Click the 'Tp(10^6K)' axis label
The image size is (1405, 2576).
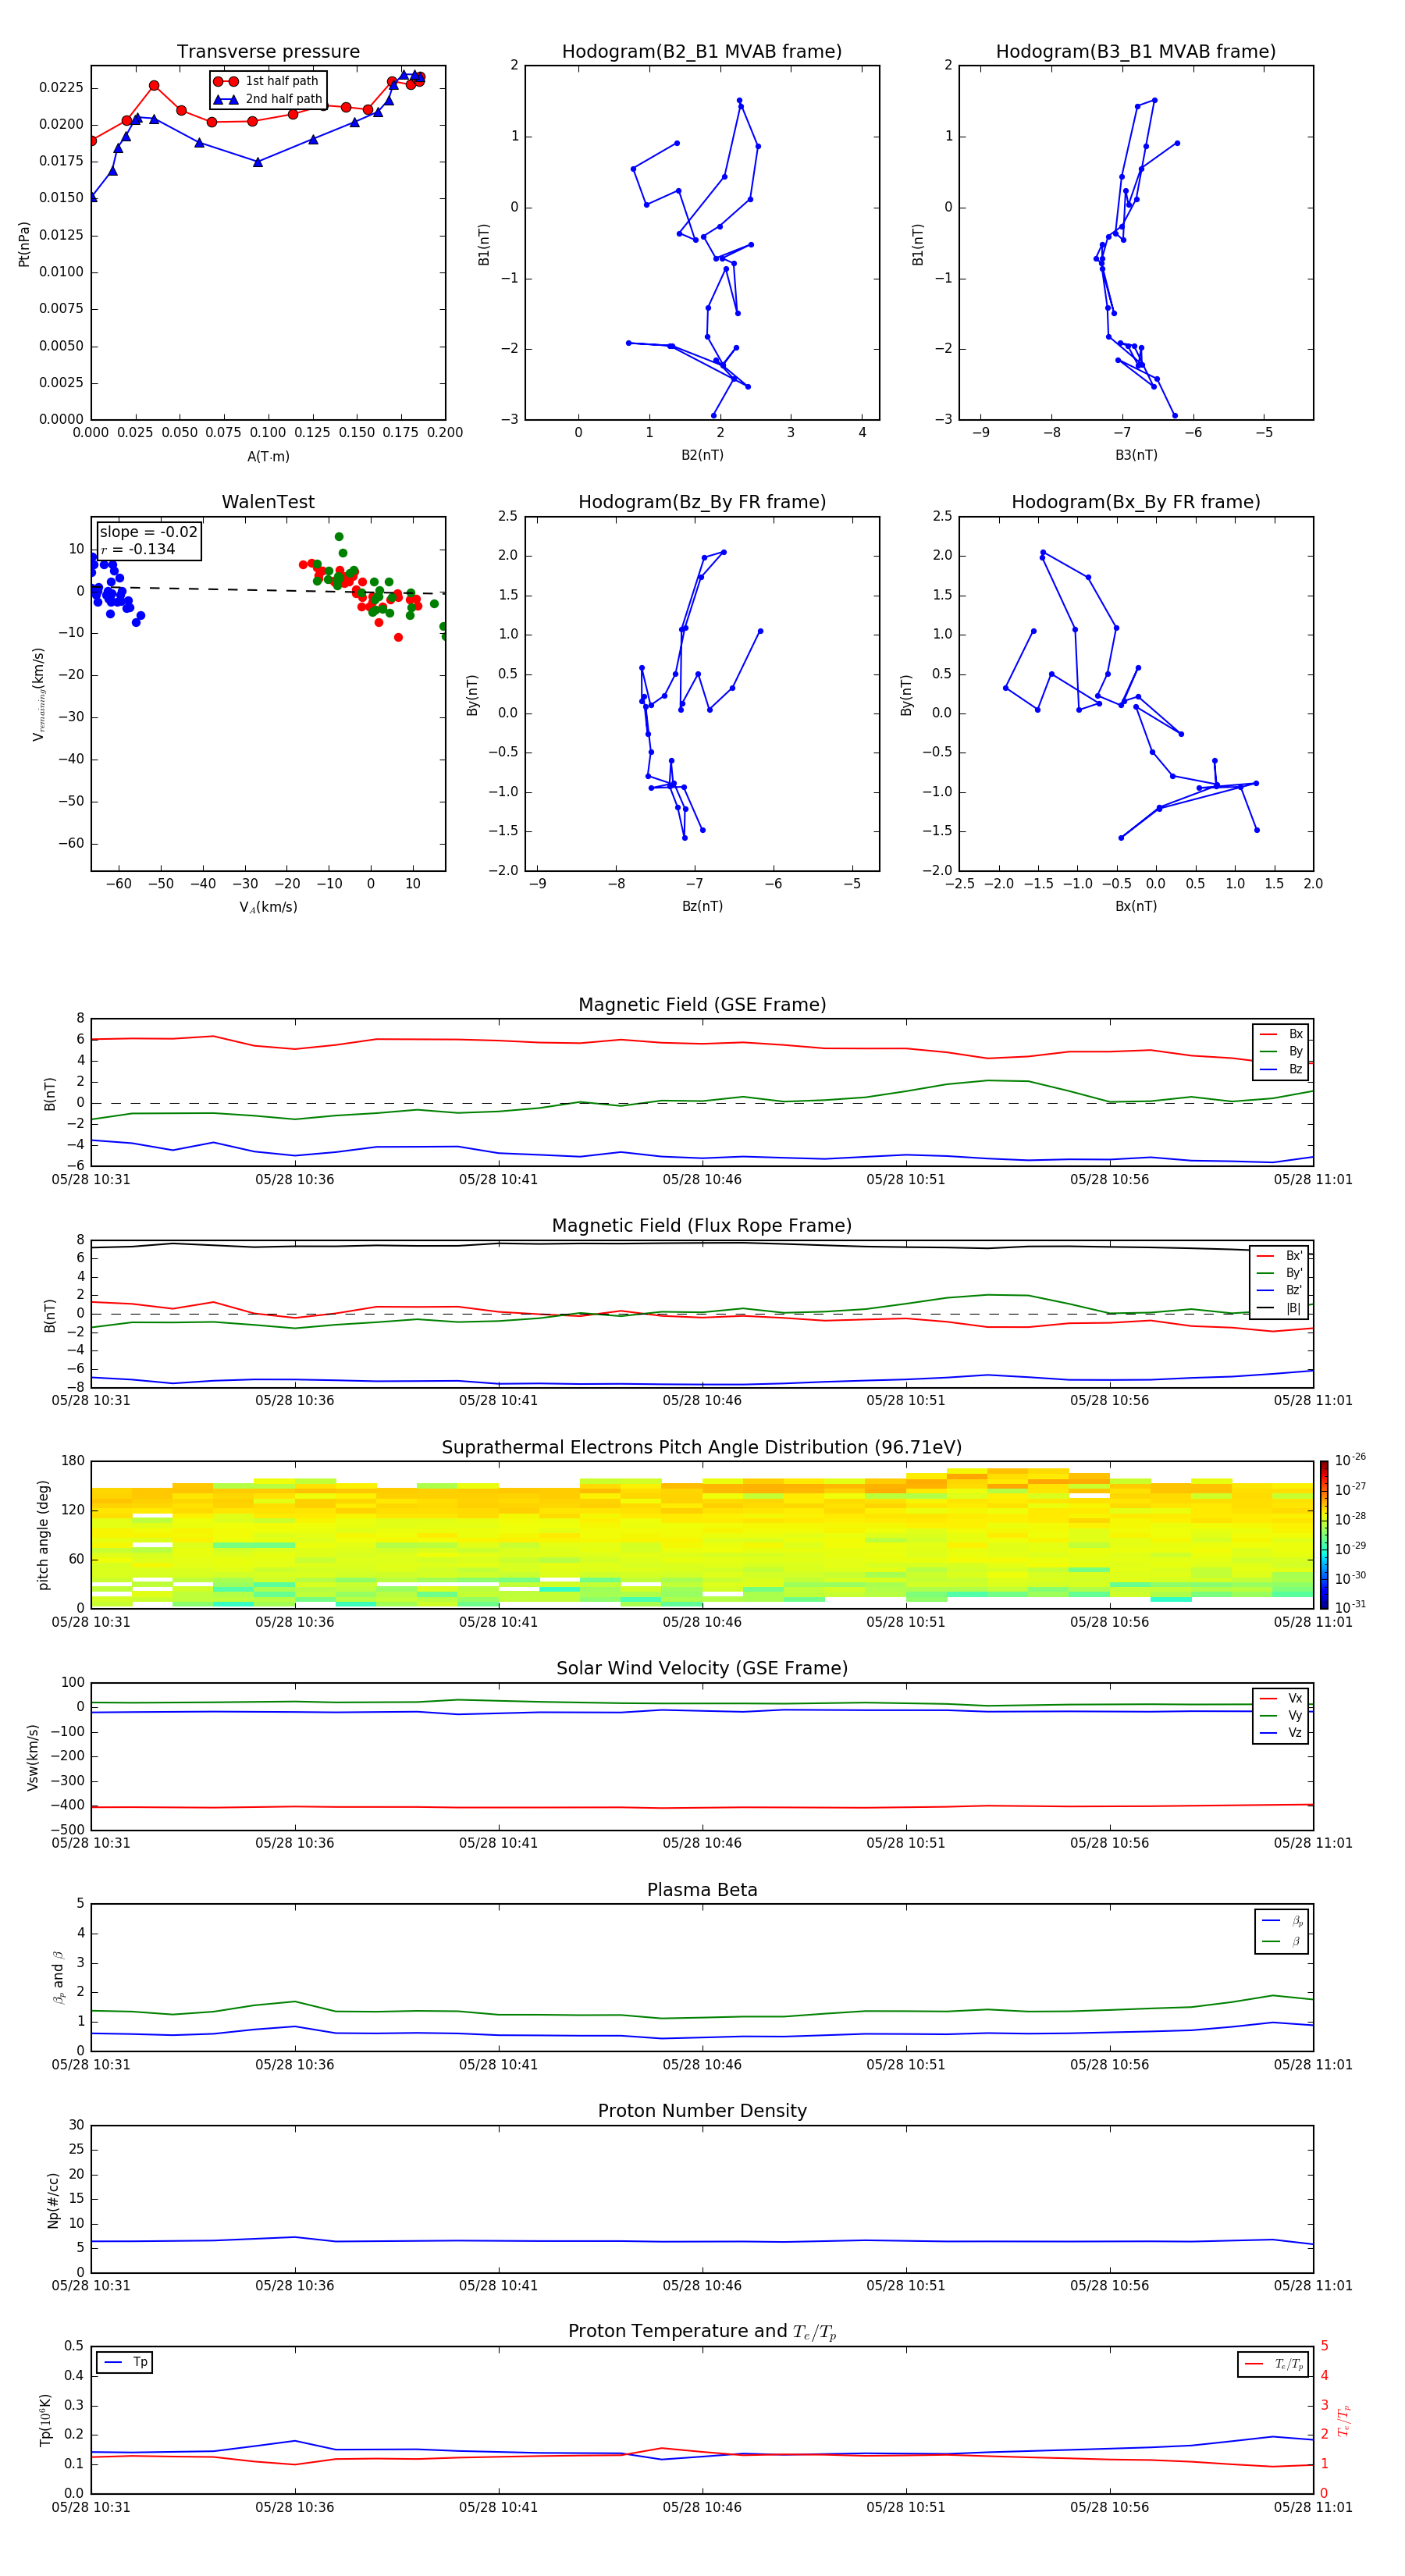[x=45, y=2420]
